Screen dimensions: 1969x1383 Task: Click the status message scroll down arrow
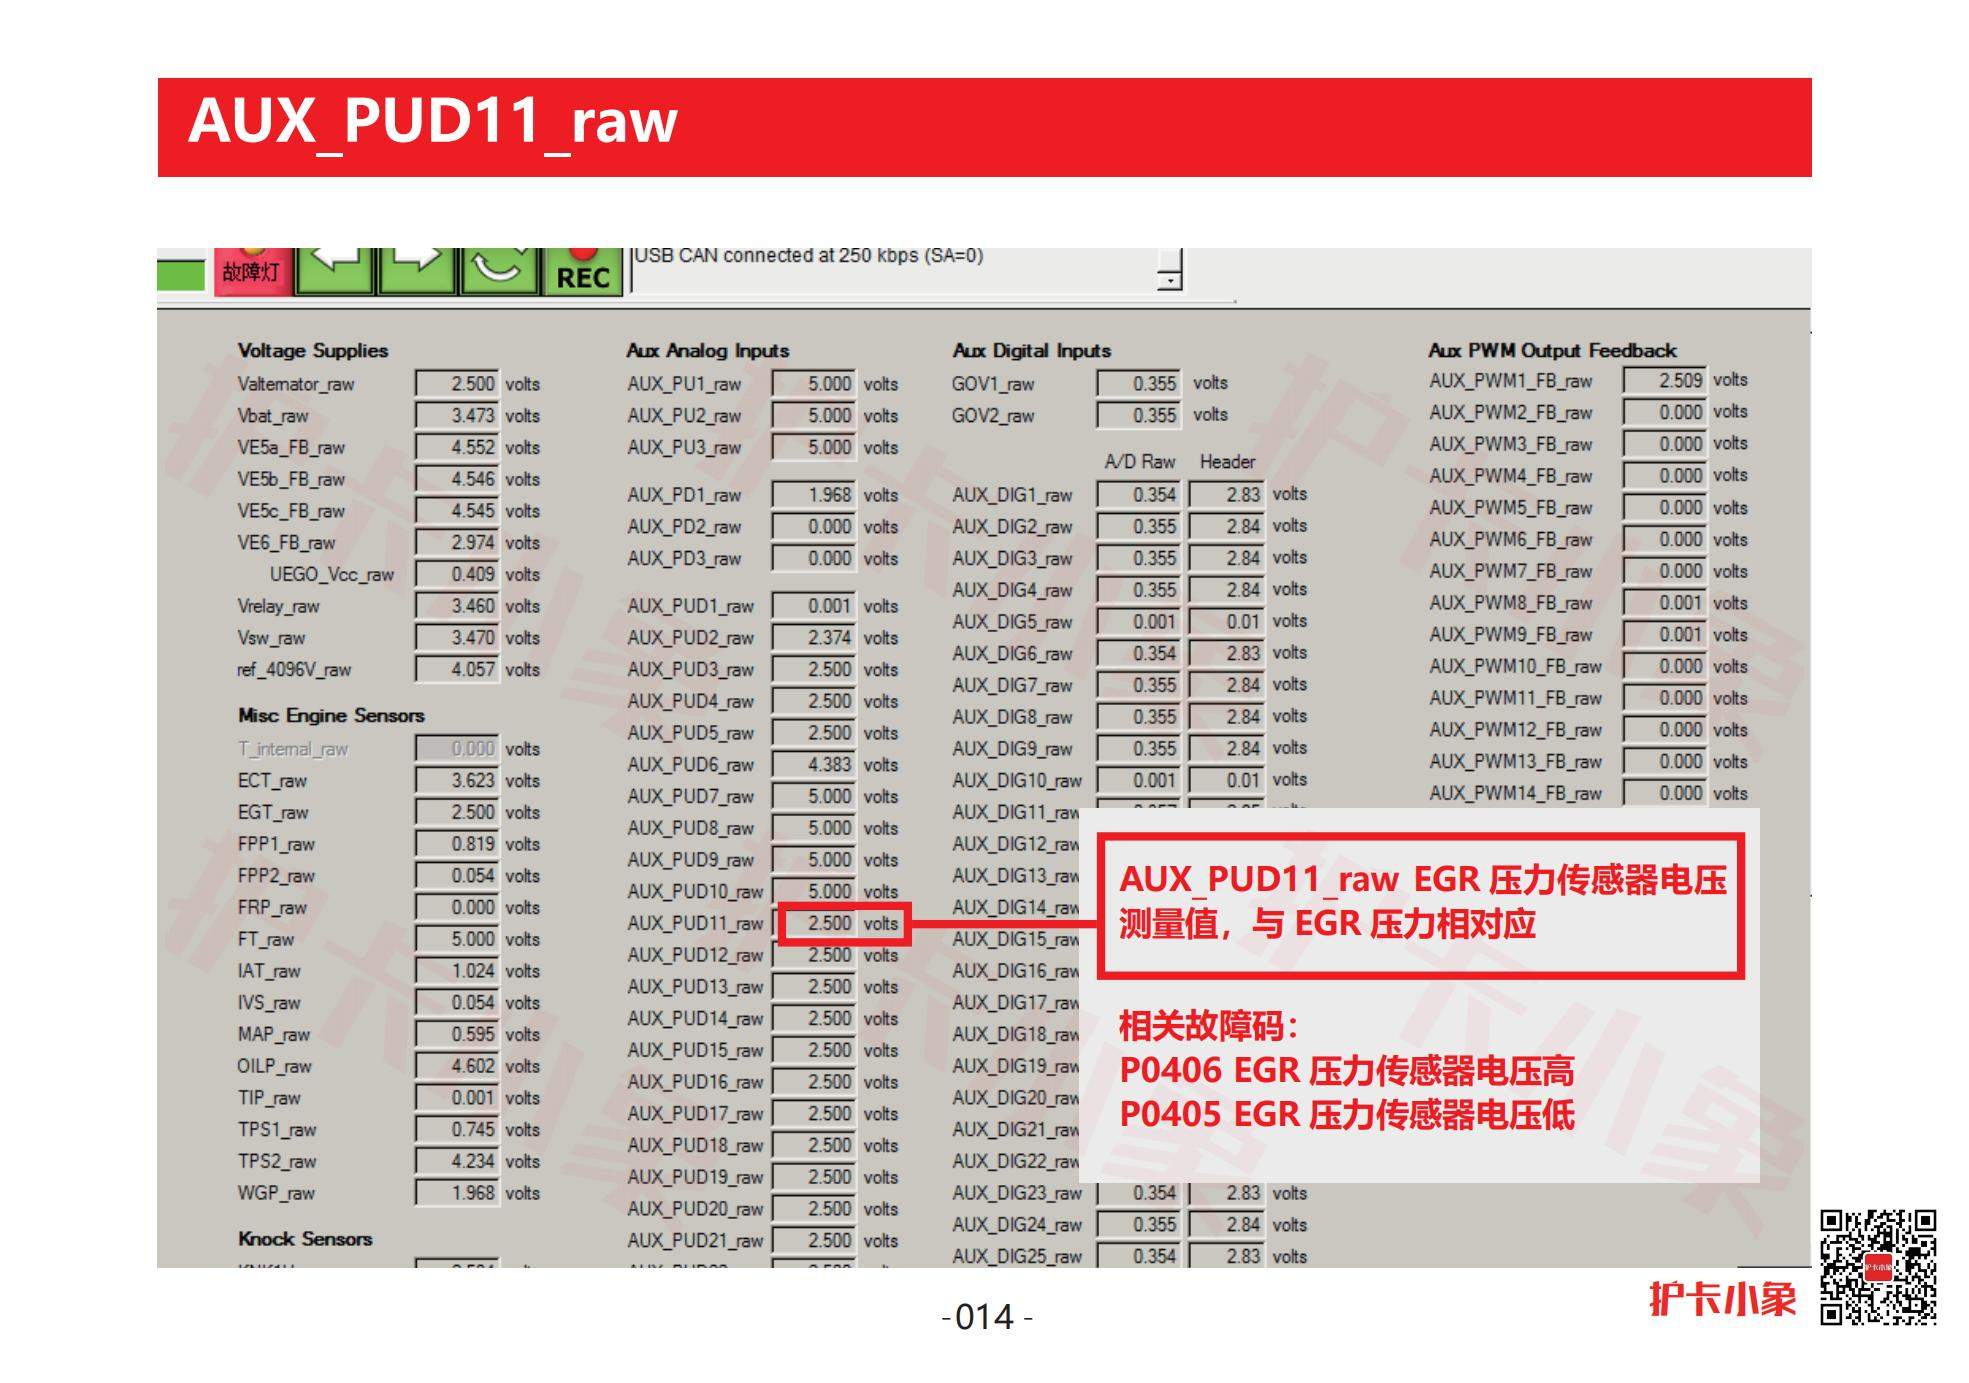tap(1169, 282)
